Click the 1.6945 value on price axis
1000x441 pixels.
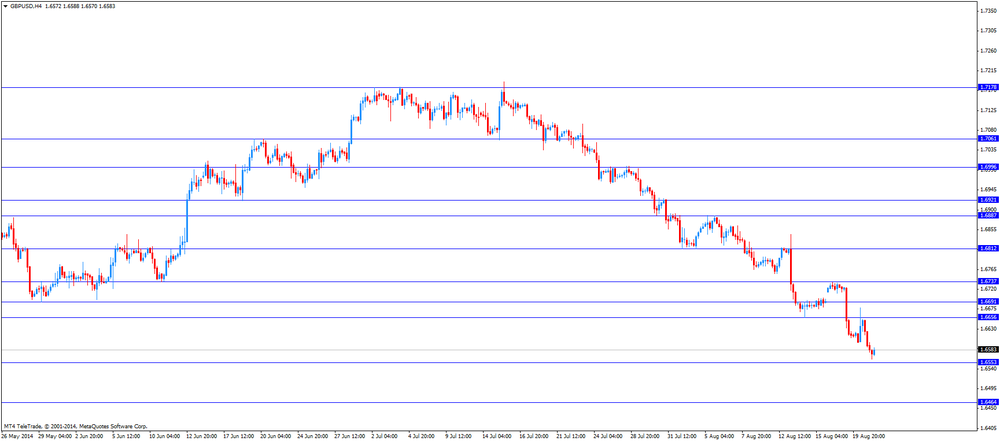coord(990,190)
